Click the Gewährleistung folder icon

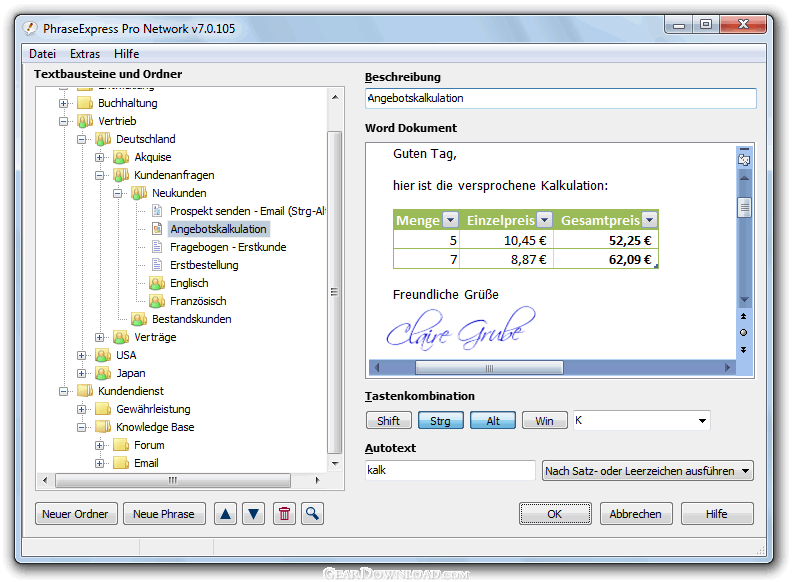103,409
